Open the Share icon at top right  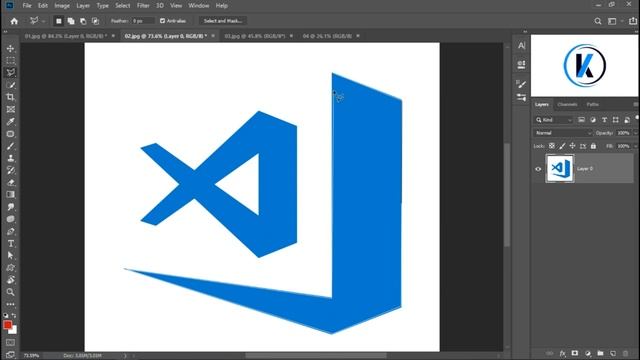(633, 21)
